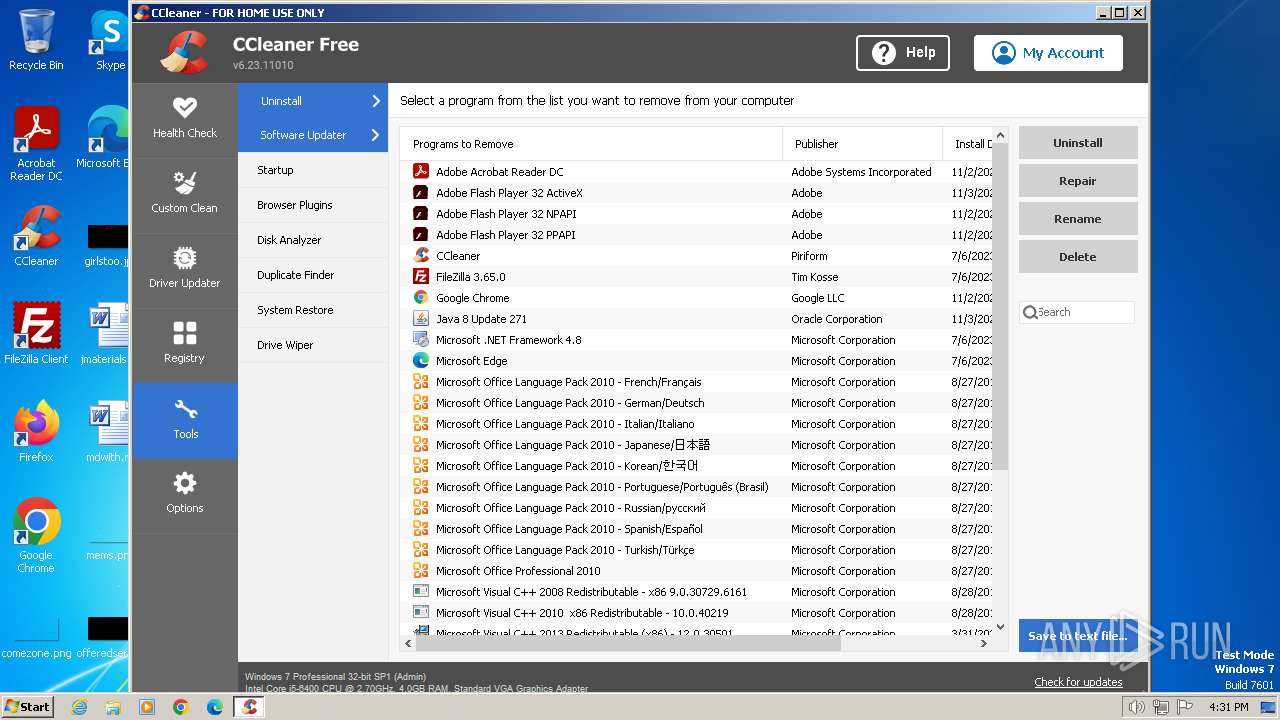Viewport: 1280px width, 720px height.
Task: Click into the Search input field
Action: [x=1085, y=313]
